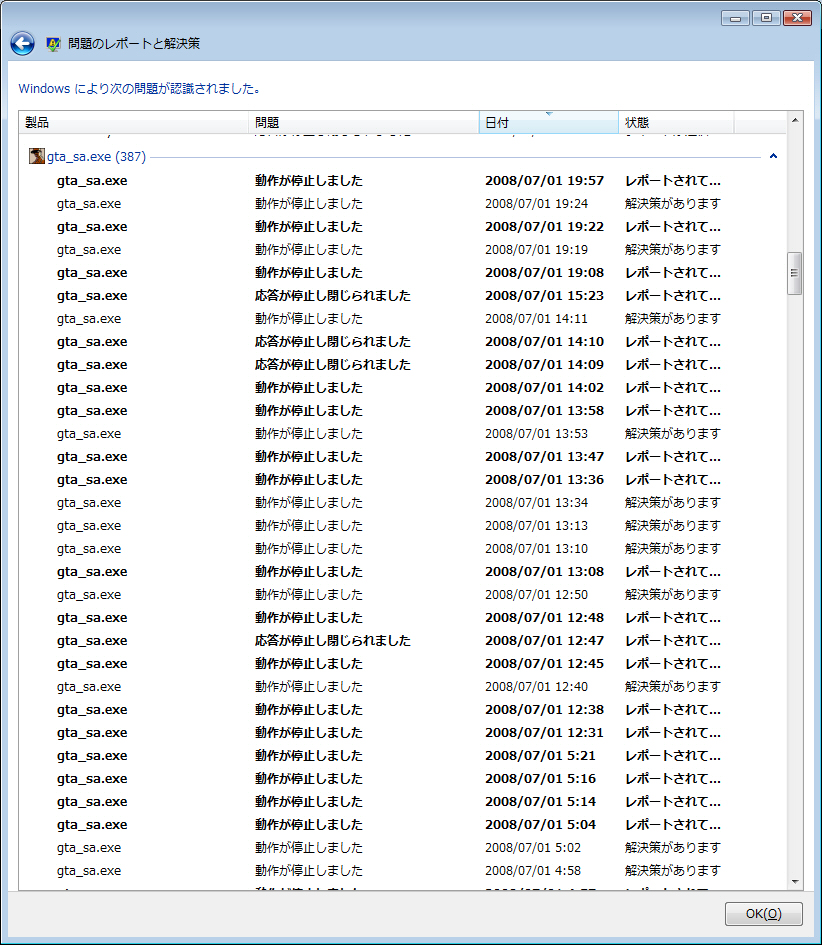
Task: Open 解決策があります status of the 4:58 entry
Action: click(x=672, y=871)
